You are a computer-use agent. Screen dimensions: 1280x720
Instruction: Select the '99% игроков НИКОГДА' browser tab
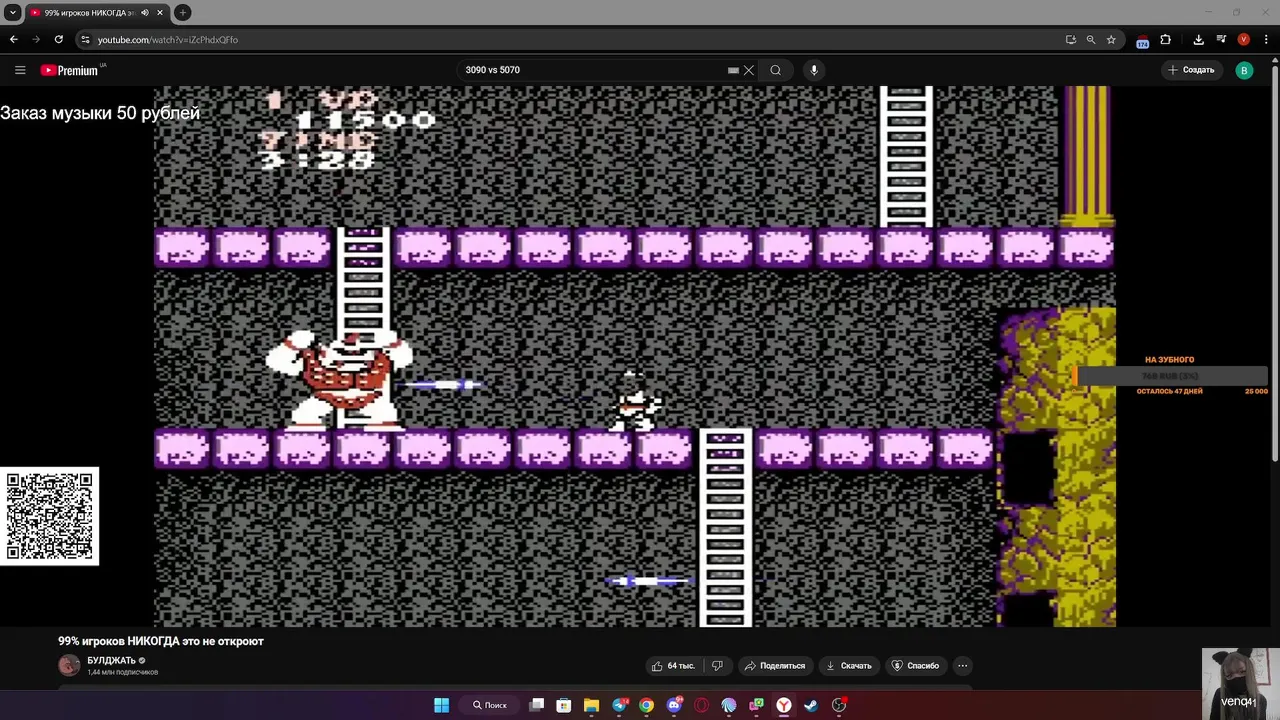tap(97, 13)
